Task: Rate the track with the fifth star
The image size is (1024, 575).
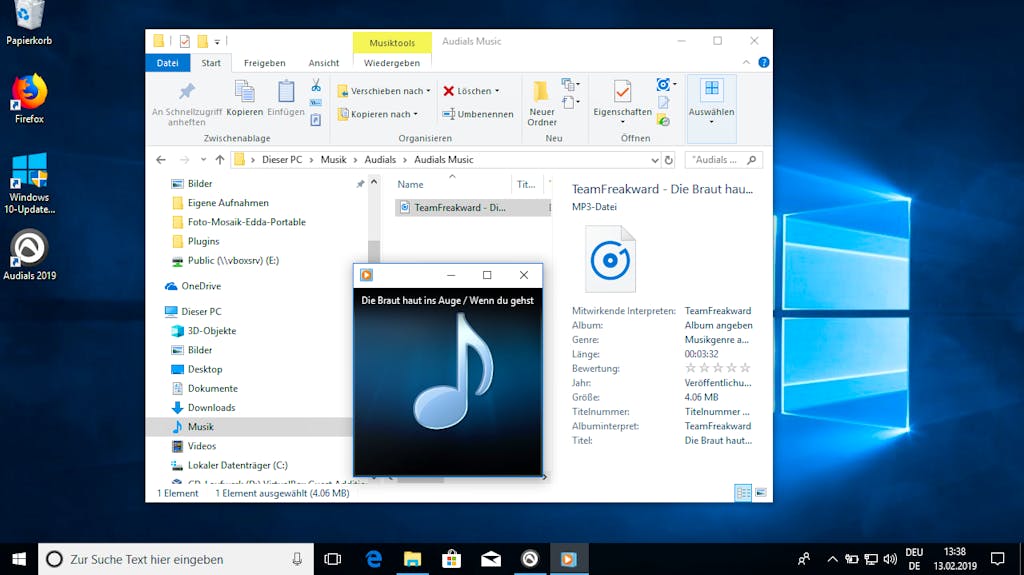Action: tap(745, 368)
